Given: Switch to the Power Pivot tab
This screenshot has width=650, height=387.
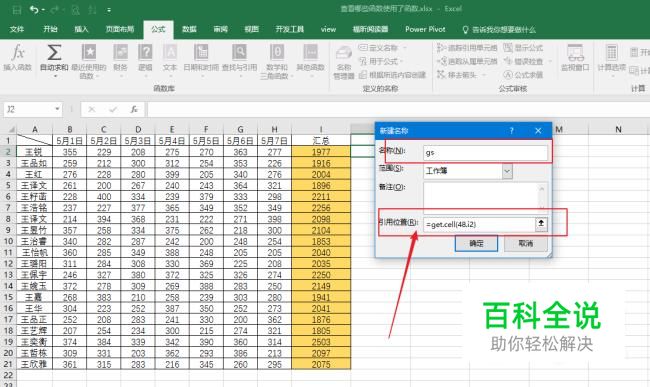Looking at the screenshot, I should pyautogui.click(x=425, y=29).
